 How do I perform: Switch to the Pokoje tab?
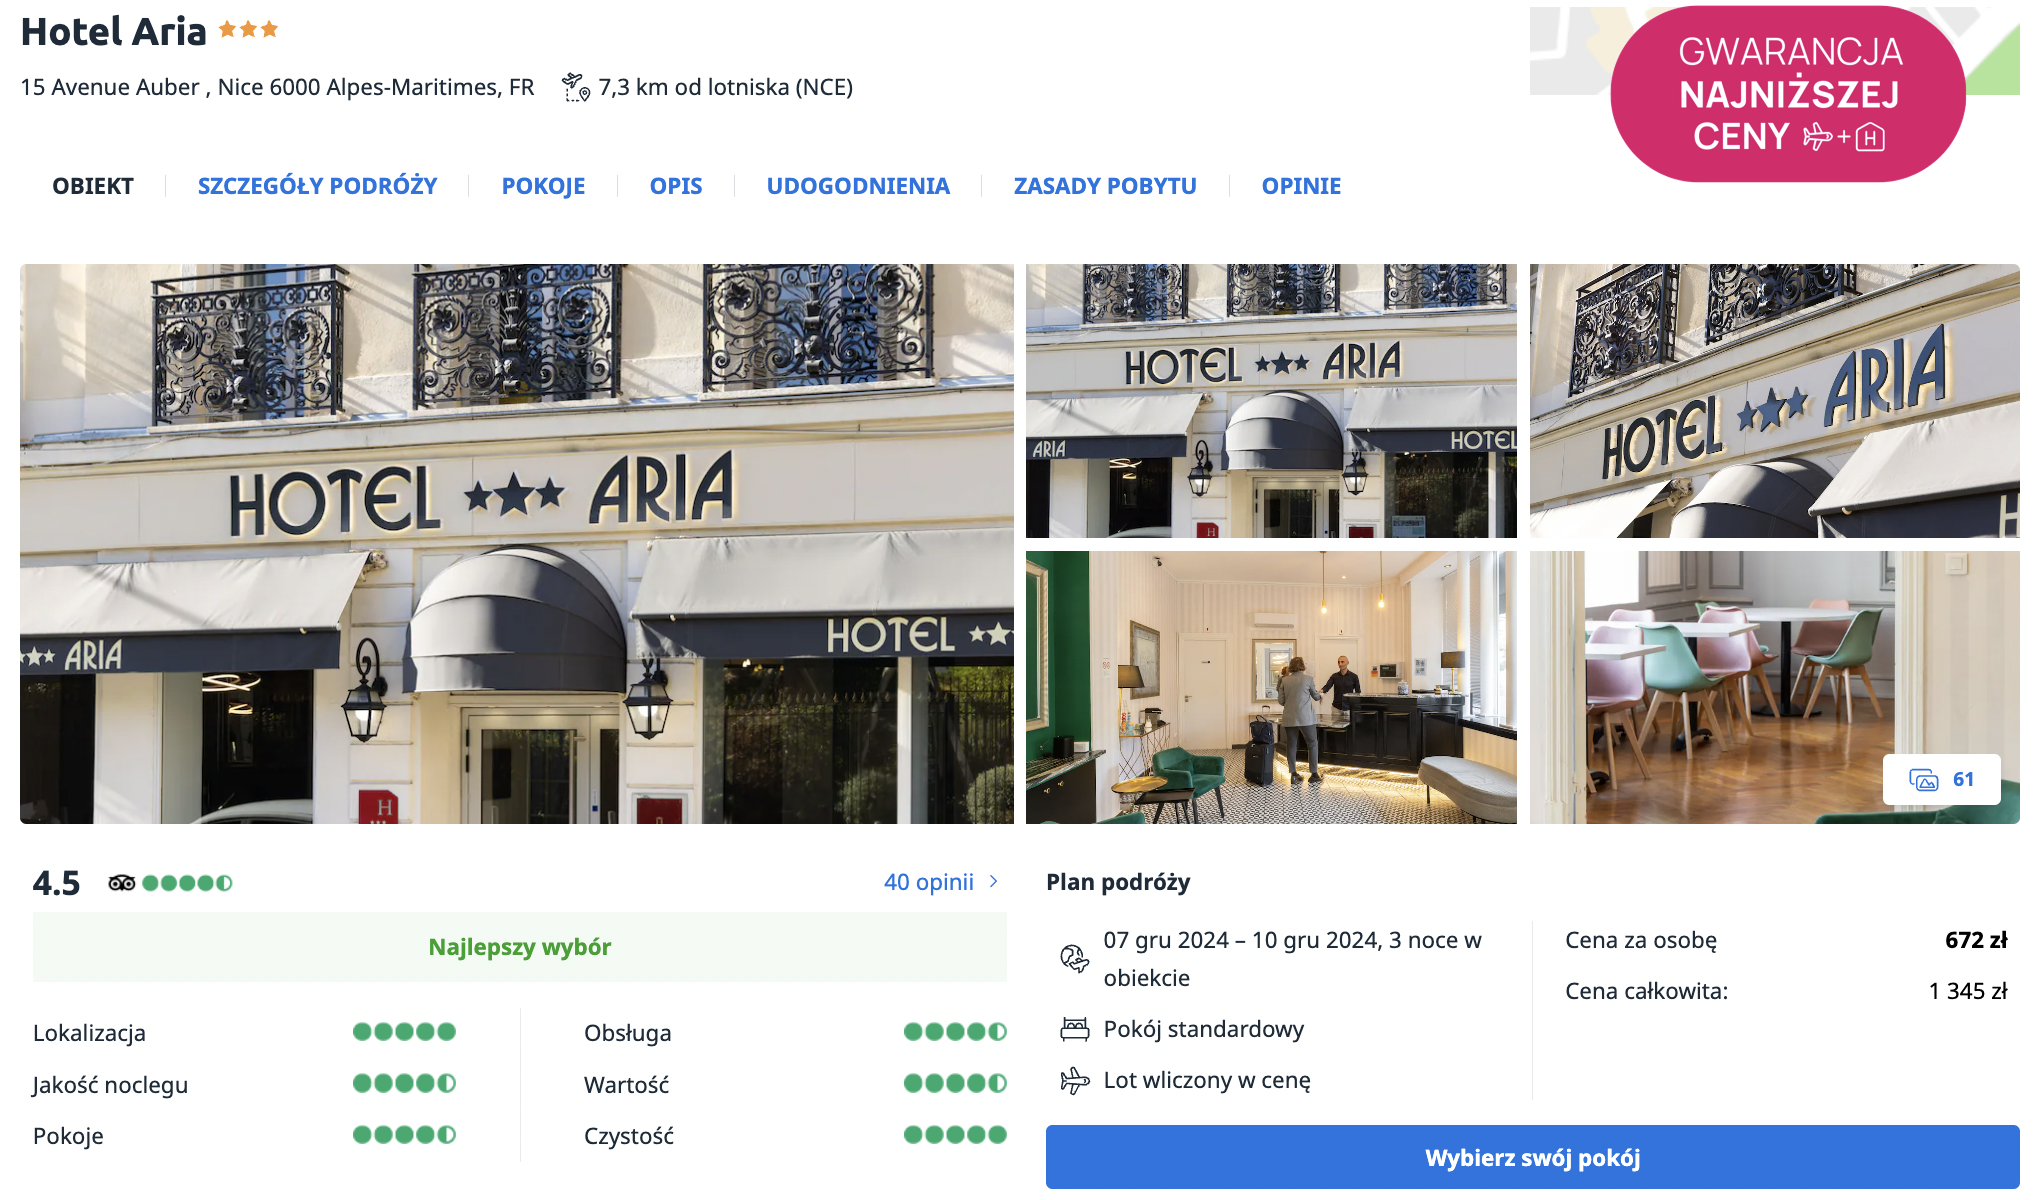(x=543, y=186)
